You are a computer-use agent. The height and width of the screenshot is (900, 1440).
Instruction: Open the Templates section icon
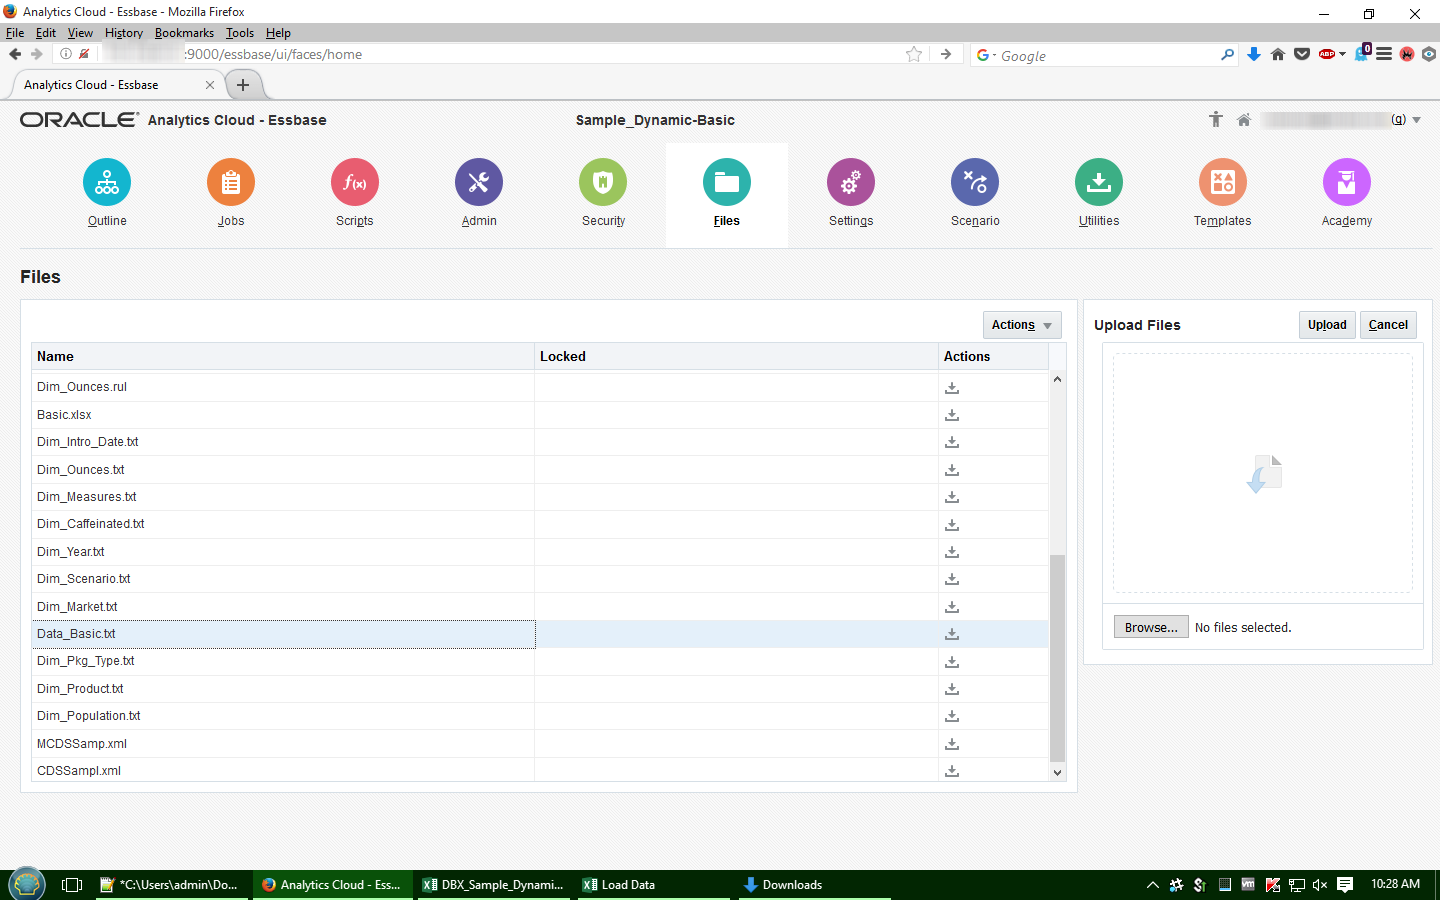[1223, 183]
